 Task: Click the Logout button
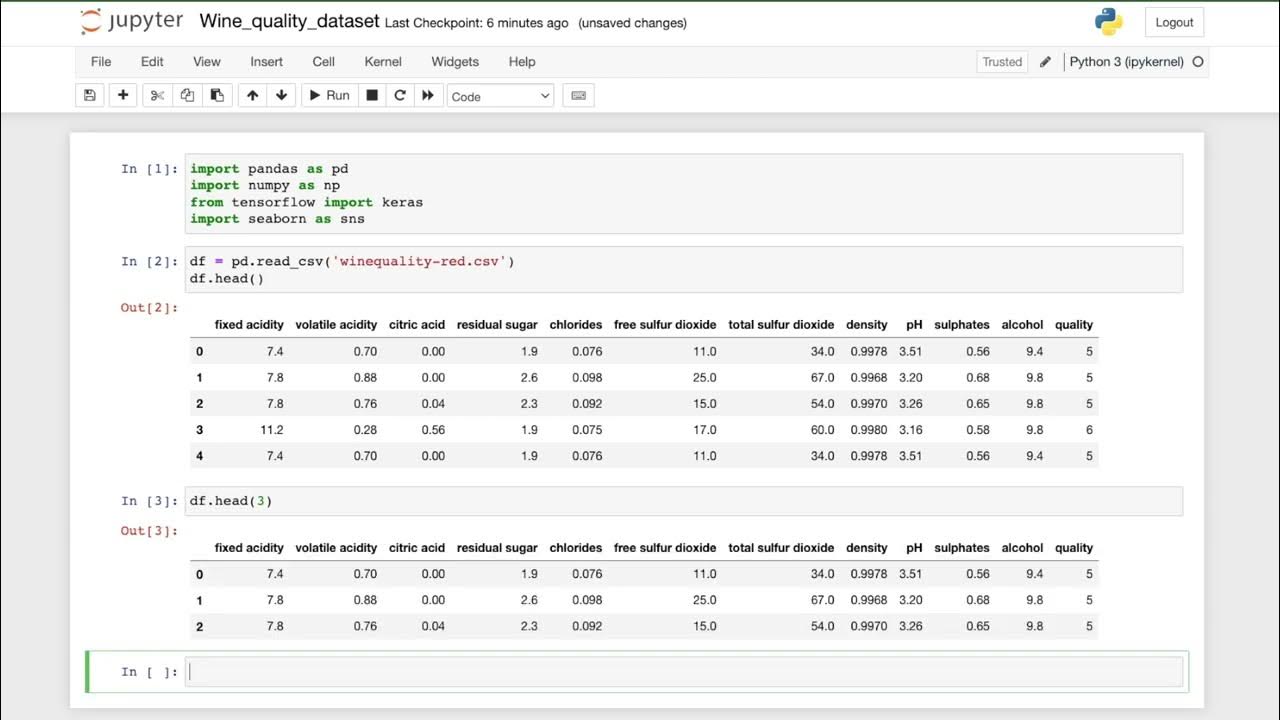[1174, 22]
